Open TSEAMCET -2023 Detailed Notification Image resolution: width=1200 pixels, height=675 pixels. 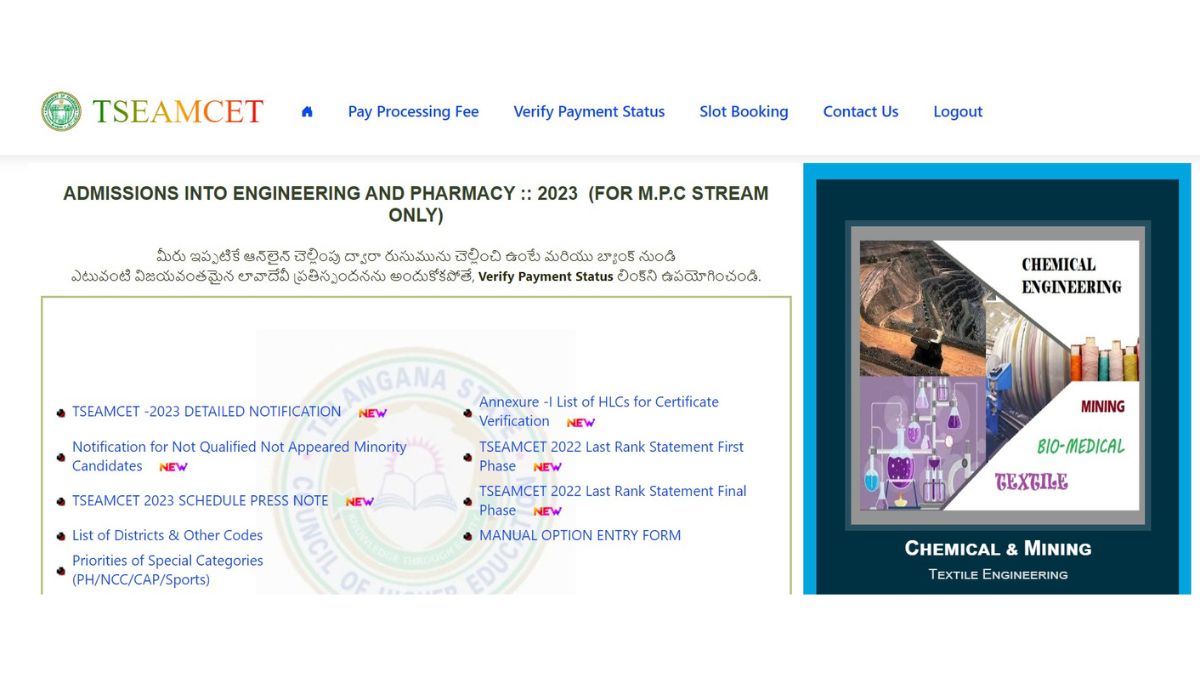207,411
